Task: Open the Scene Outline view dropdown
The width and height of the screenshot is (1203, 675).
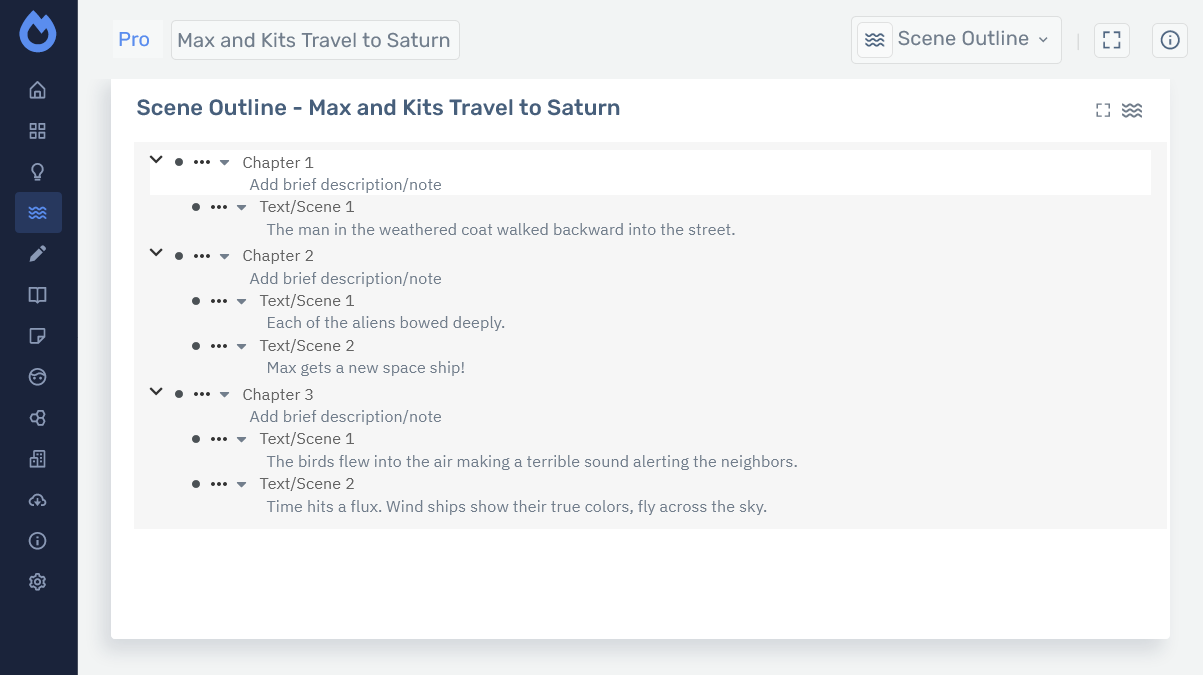Action: point(956,40)
